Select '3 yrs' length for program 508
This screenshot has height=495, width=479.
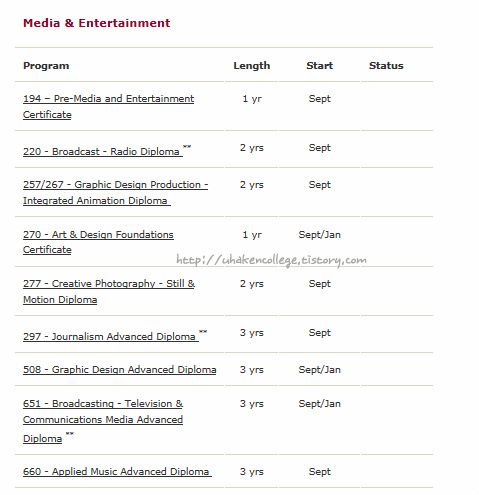click(252, 370)
